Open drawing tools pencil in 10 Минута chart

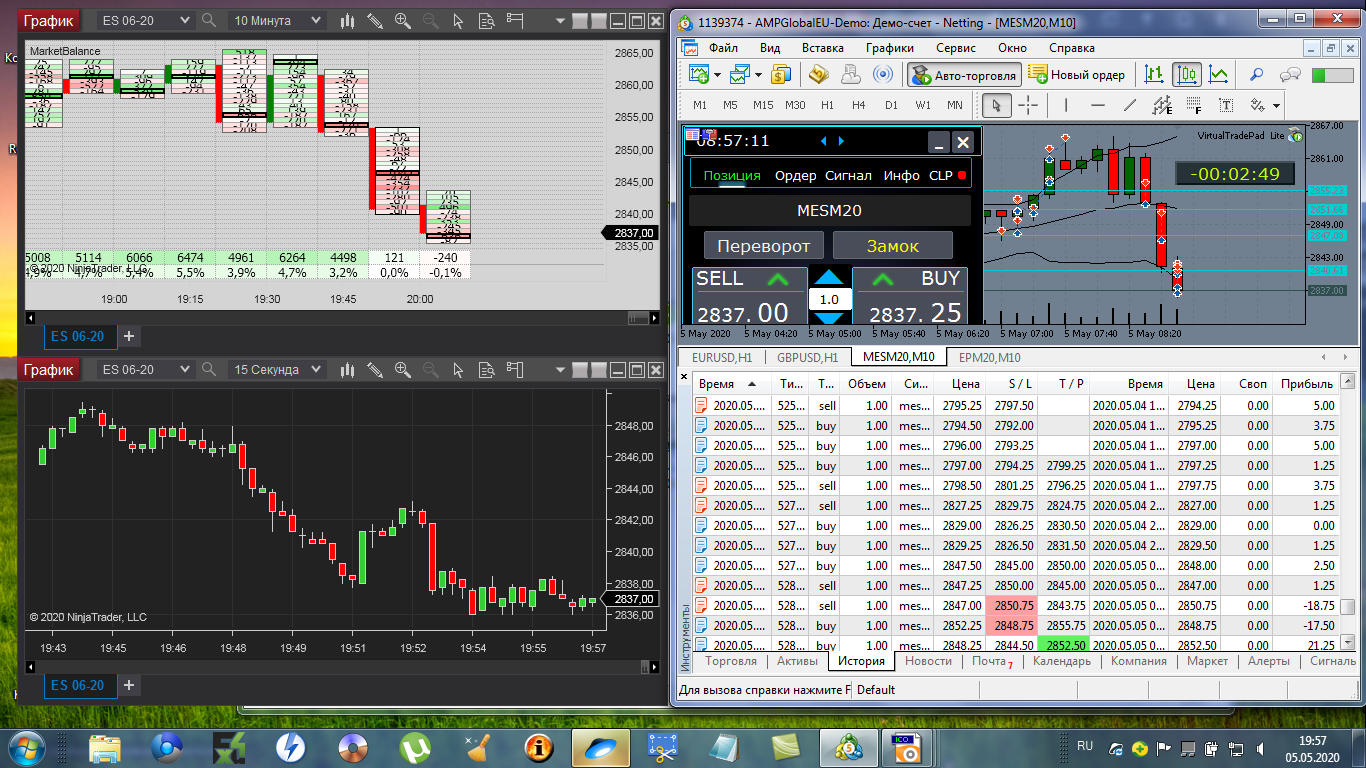[x=375, y=20]
